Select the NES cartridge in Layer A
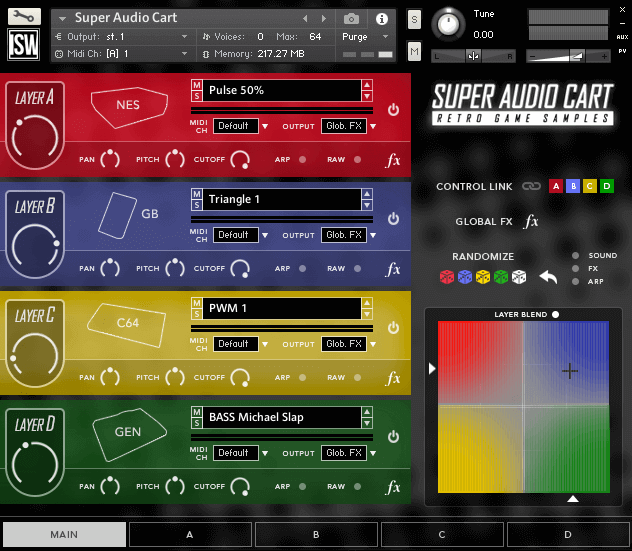632x551 pixels. pos(128,104)
